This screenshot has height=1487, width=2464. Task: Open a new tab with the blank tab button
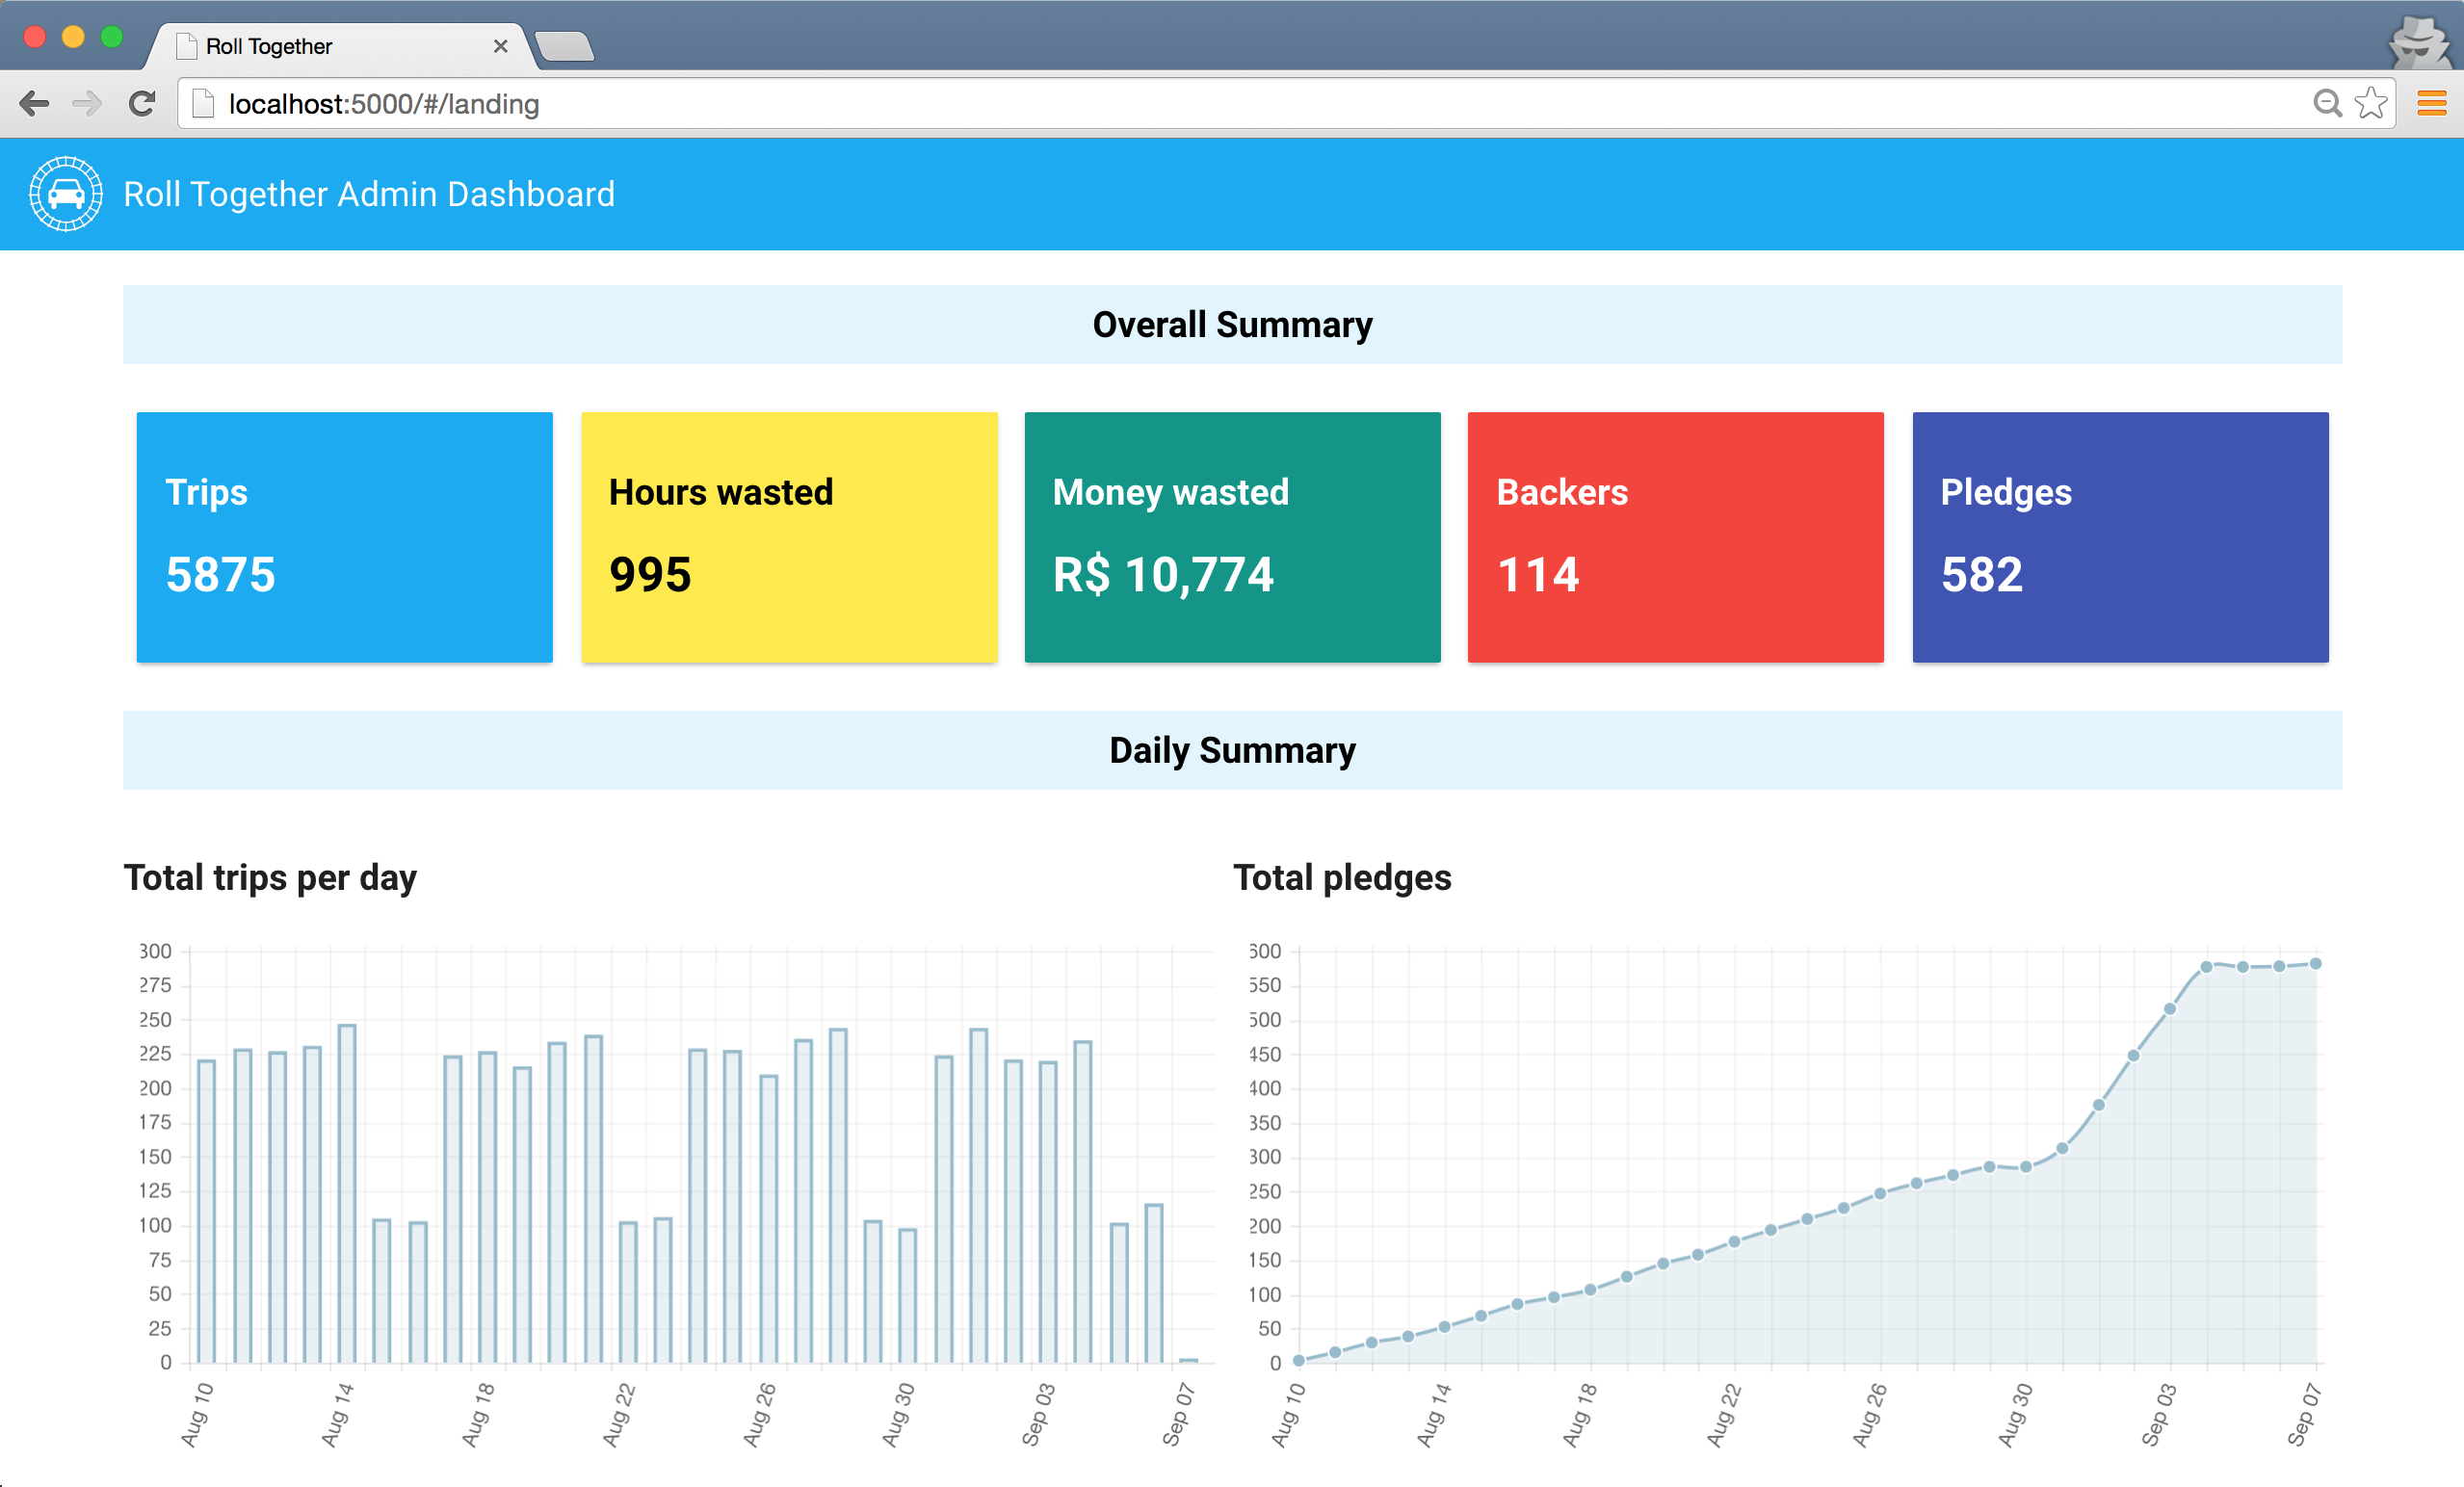coord(564,46)
